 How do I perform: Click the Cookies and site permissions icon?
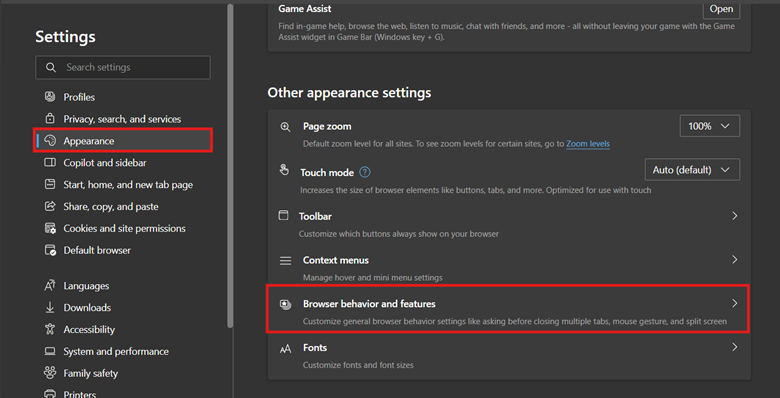pos(50,228)
